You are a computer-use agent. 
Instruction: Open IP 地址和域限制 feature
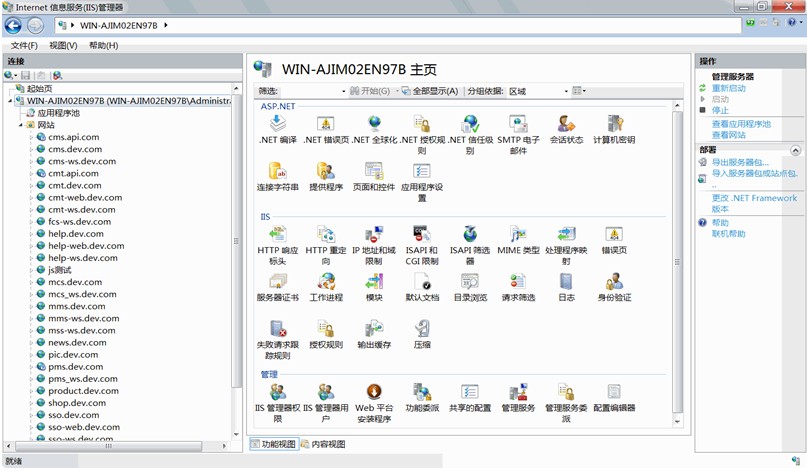click(374, 245)
